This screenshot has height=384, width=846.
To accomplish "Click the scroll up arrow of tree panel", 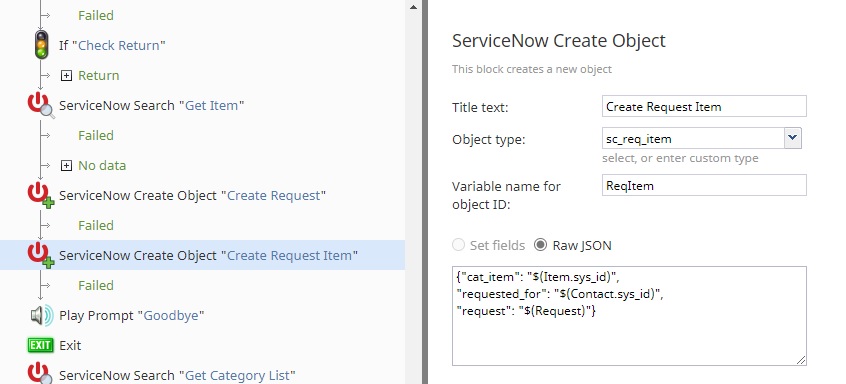I will [x=413, y=7].
